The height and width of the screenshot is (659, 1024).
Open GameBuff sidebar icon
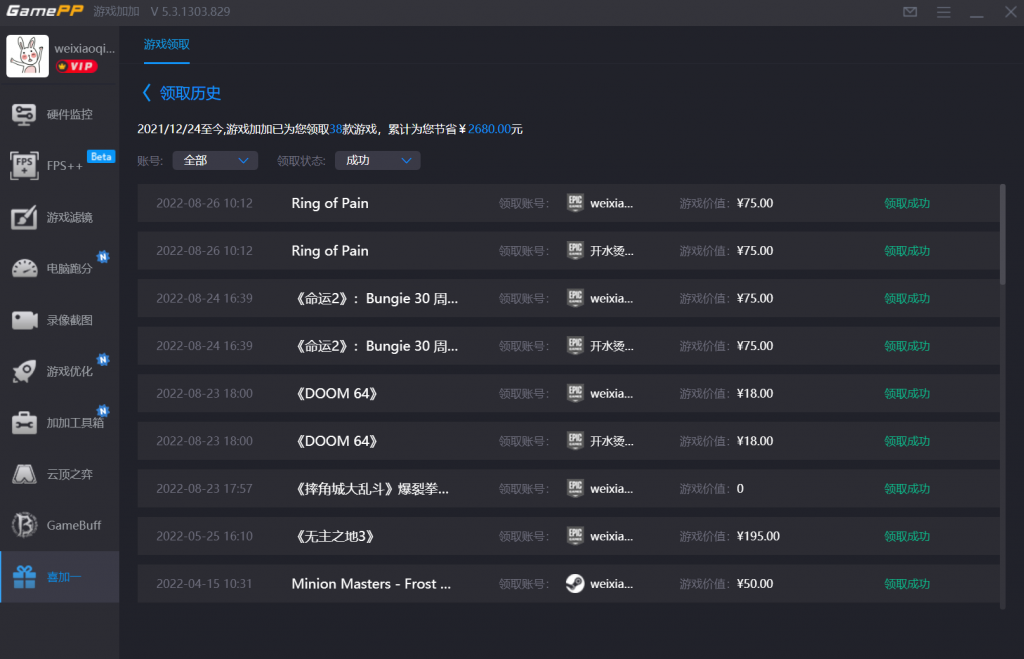(24, 525)
